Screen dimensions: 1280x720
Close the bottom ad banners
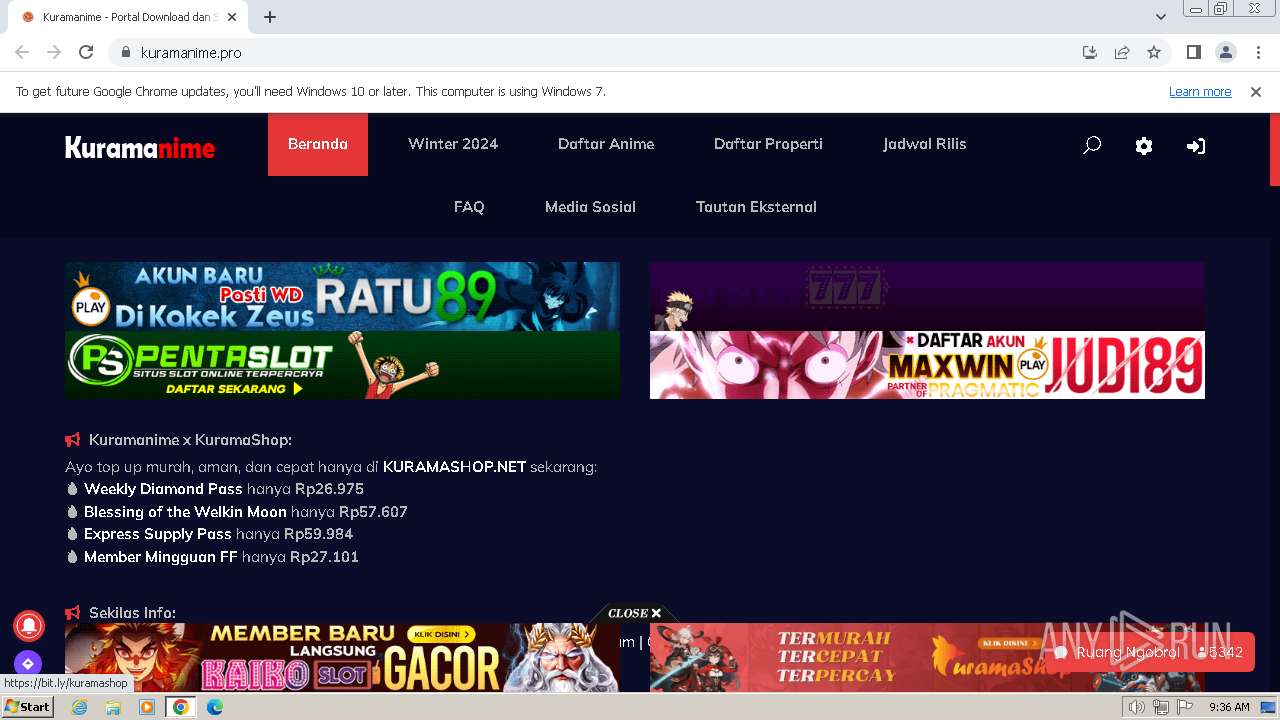pyautogui.click(x=635, y=613)
